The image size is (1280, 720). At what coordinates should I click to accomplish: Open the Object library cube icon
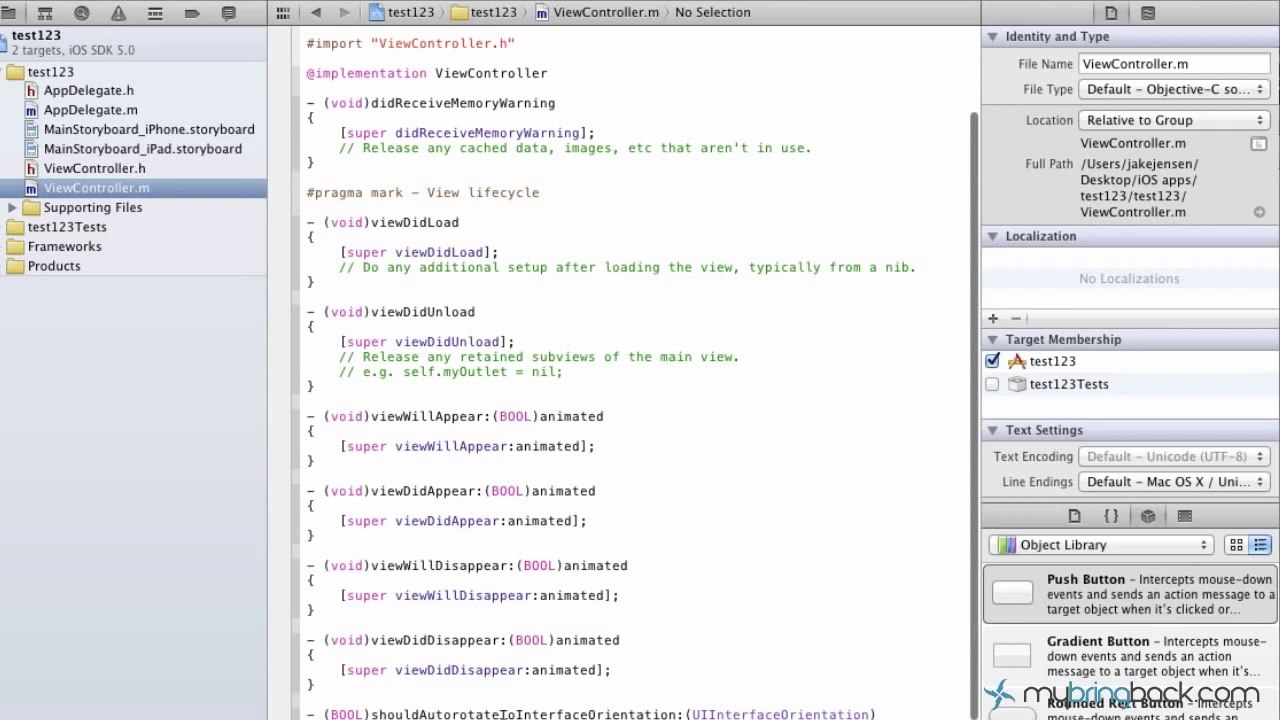pos(1148,516)
